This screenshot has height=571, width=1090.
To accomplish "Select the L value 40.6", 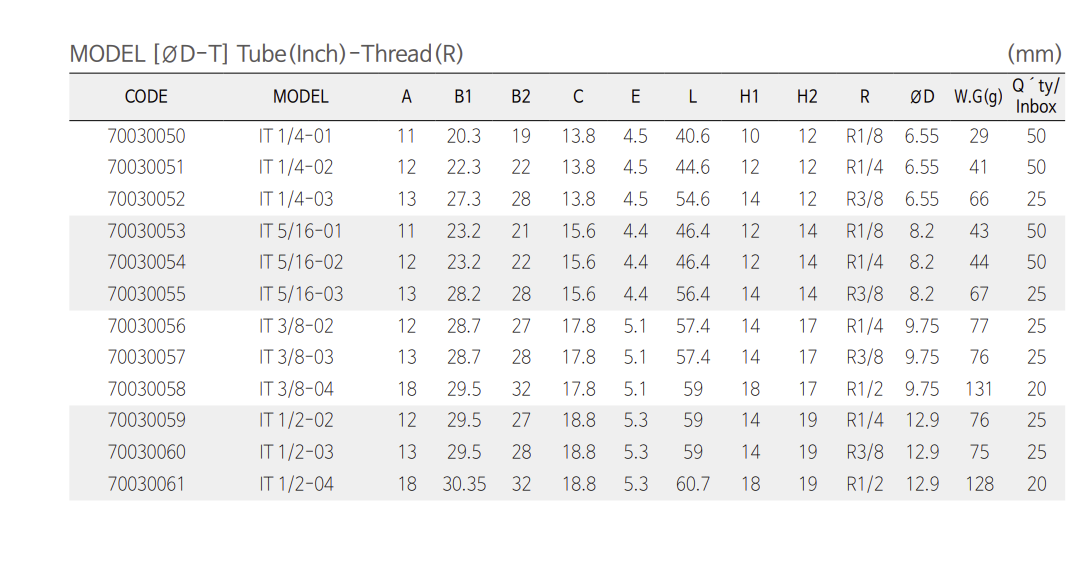I will coord(692,136).
